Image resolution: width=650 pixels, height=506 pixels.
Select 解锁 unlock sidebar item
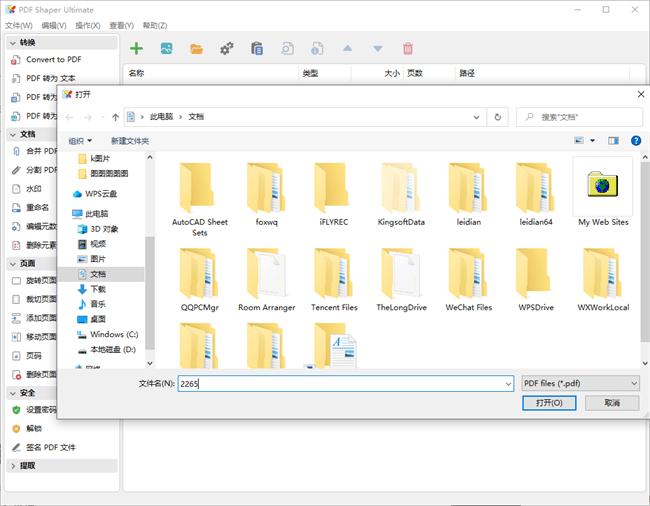34,429
